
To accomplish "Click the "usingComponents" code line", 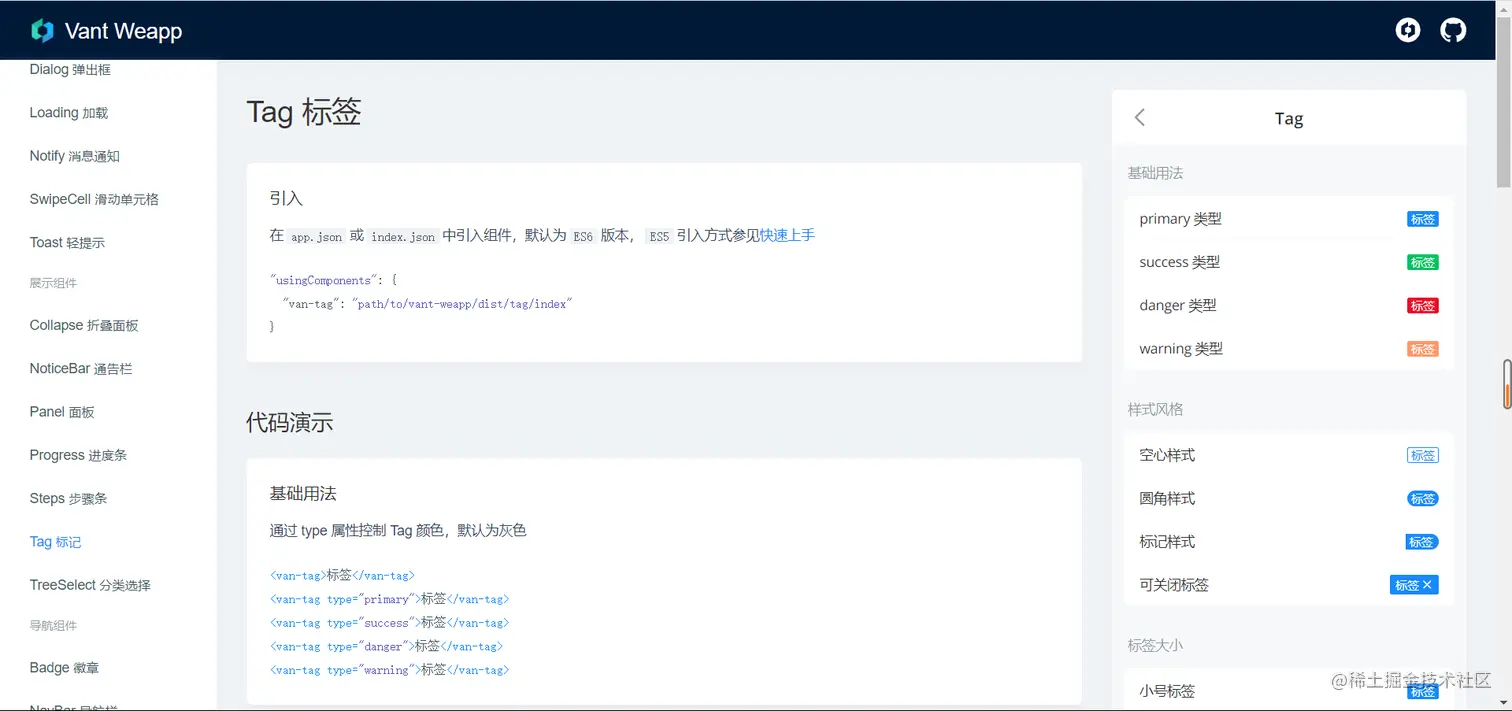I will 333,281.
